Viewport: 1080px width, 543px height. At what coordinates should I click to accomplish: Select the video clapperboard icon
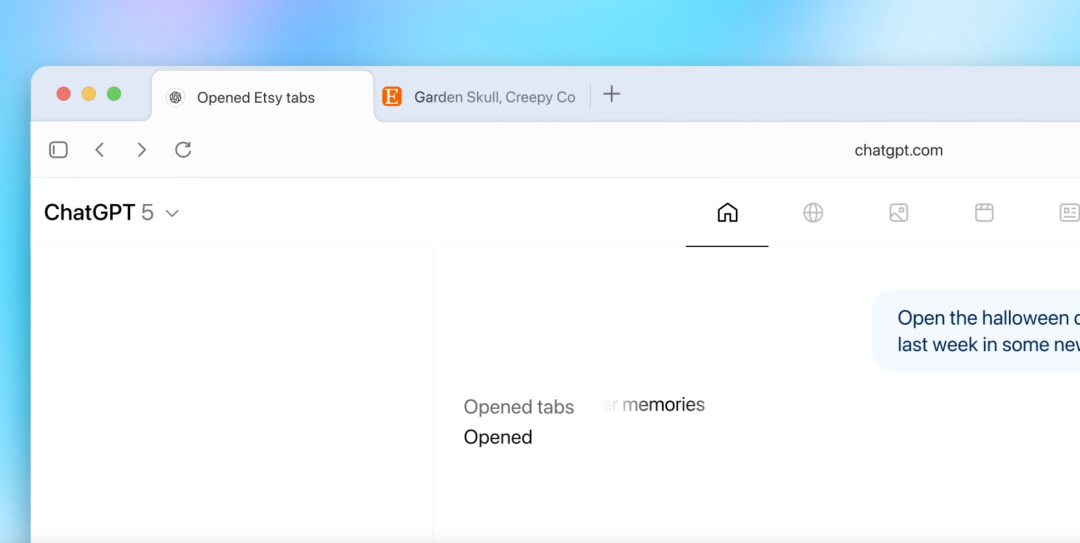[984, 213]
